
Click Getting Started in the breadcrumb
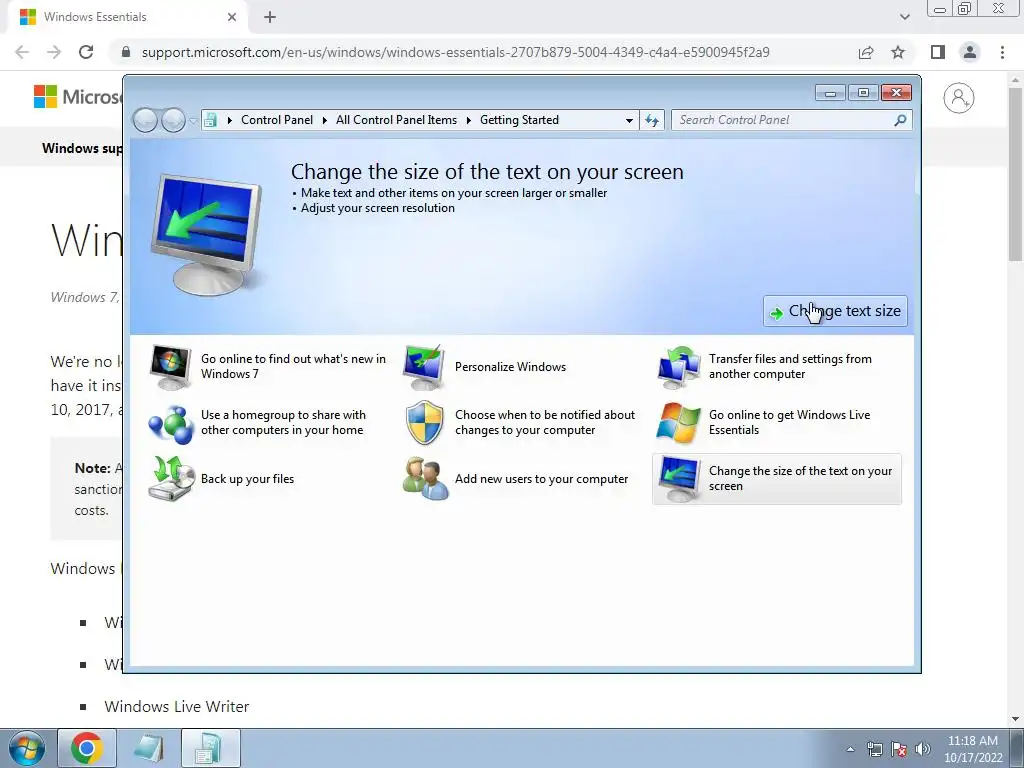(x=519, y=120)
